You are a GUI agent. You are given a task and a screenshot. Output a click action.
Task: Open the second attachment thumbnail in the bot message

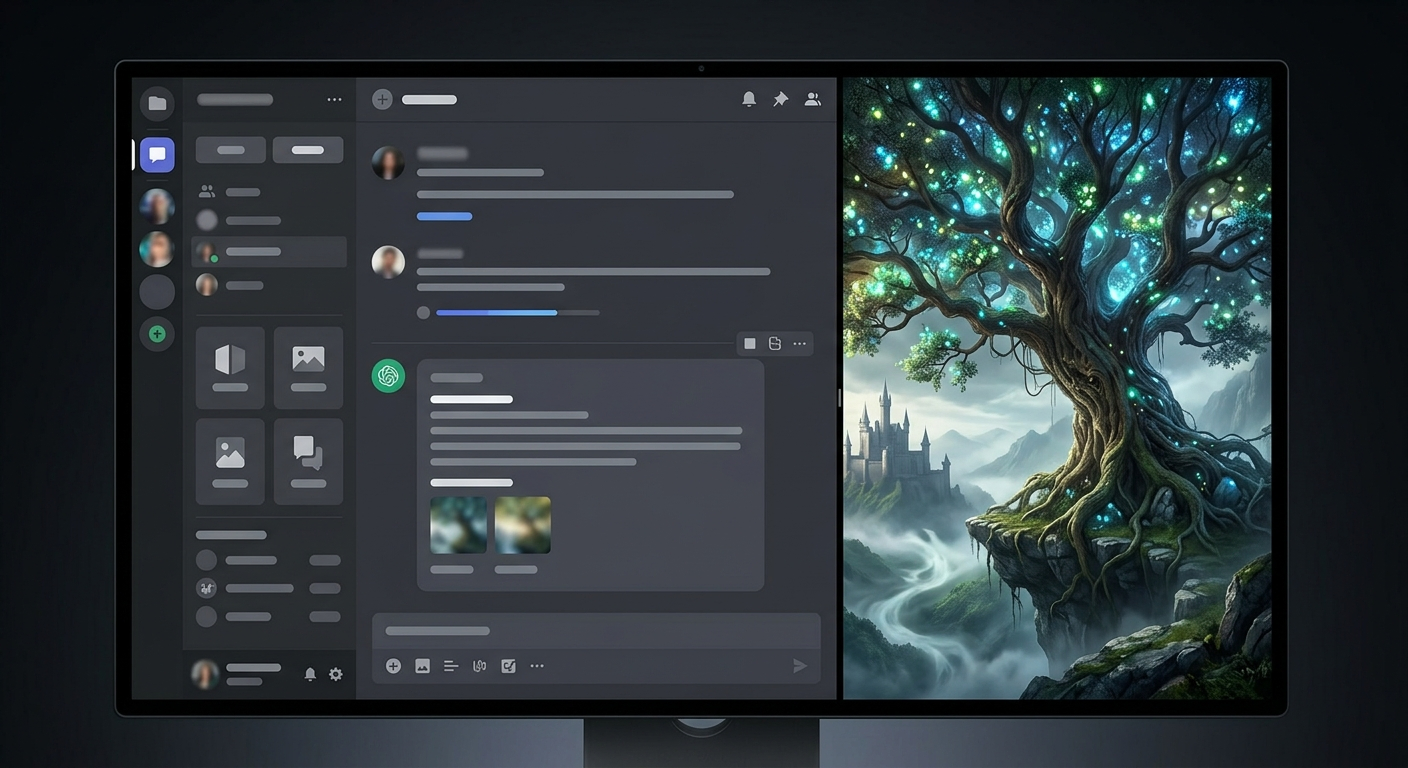pos(522,525)
